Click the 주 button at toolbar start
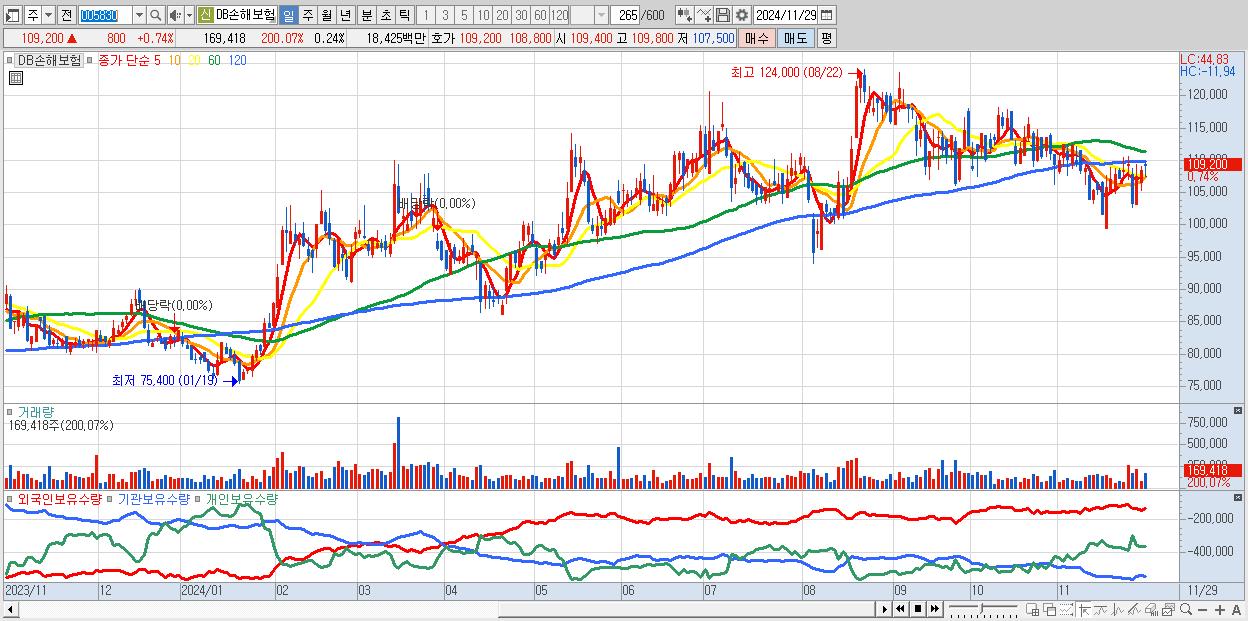This screenshot has width=1248, height=621. click(x=33, y=15)
